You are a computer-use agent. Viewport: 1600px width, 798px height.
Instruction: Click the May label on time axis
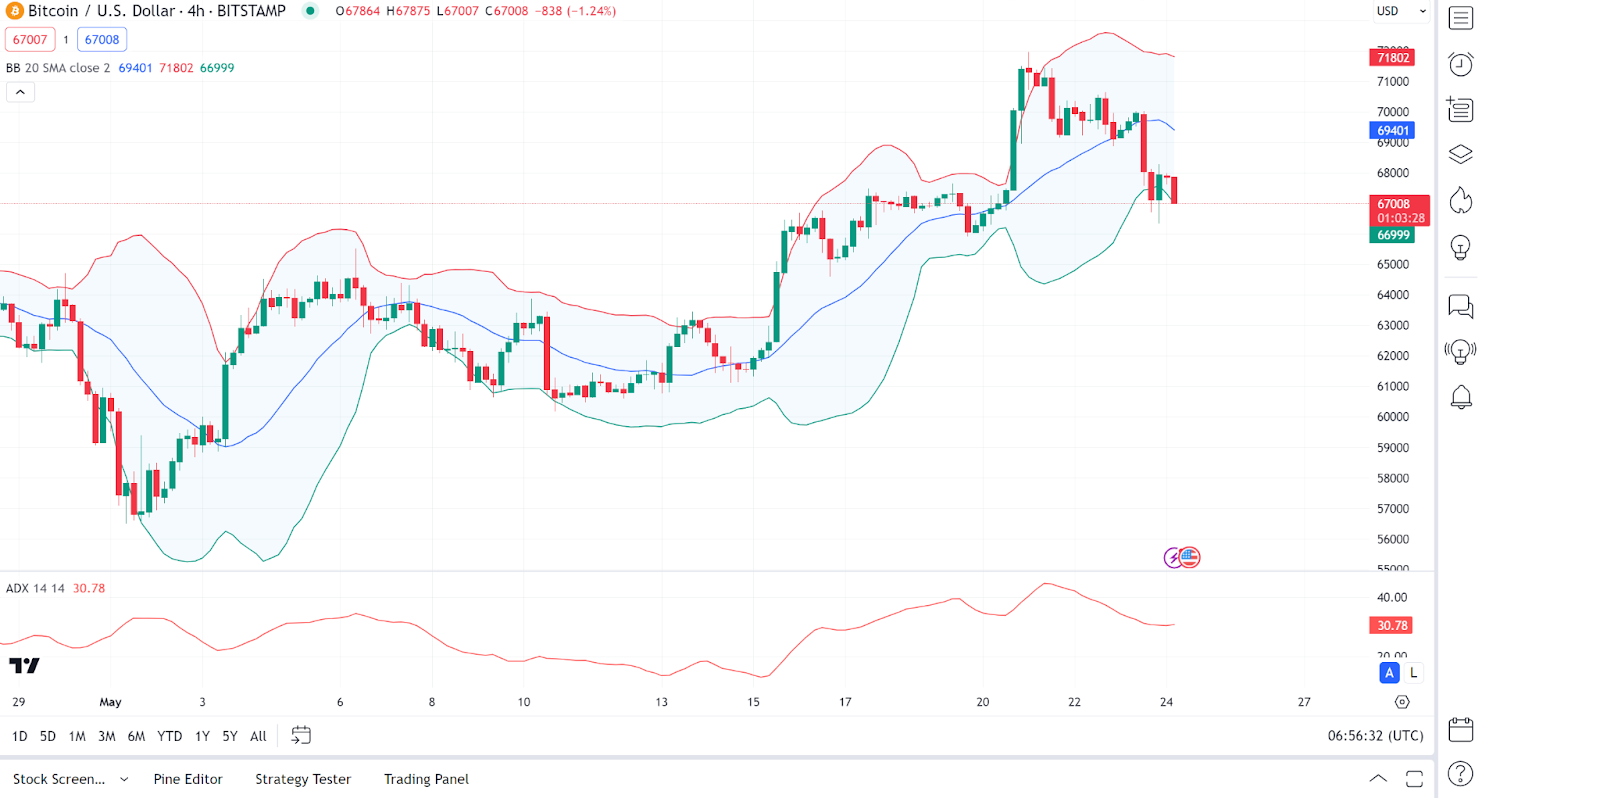pyautogui.click(x=110, y=702)
